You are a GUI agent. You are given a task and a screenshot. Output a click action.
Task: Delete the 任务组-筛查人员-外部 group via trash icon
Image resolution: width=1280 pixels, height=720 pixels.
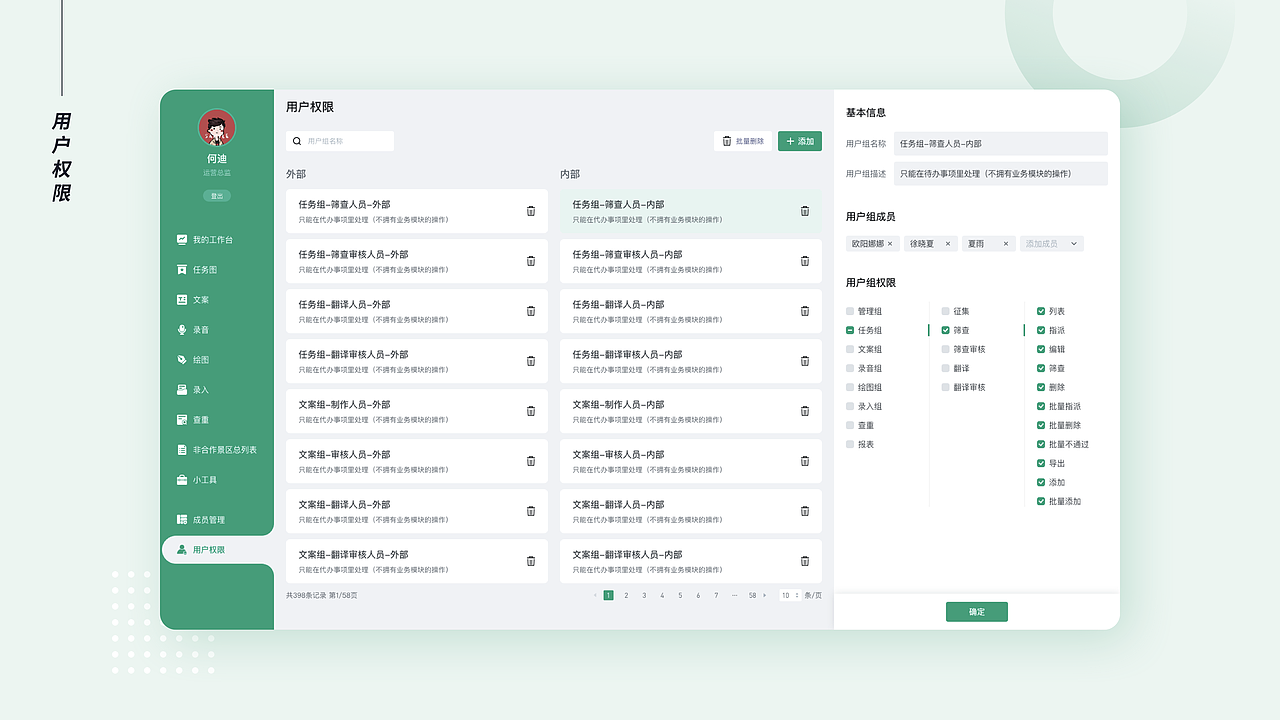pyautogui.click(x=531, y=211)
